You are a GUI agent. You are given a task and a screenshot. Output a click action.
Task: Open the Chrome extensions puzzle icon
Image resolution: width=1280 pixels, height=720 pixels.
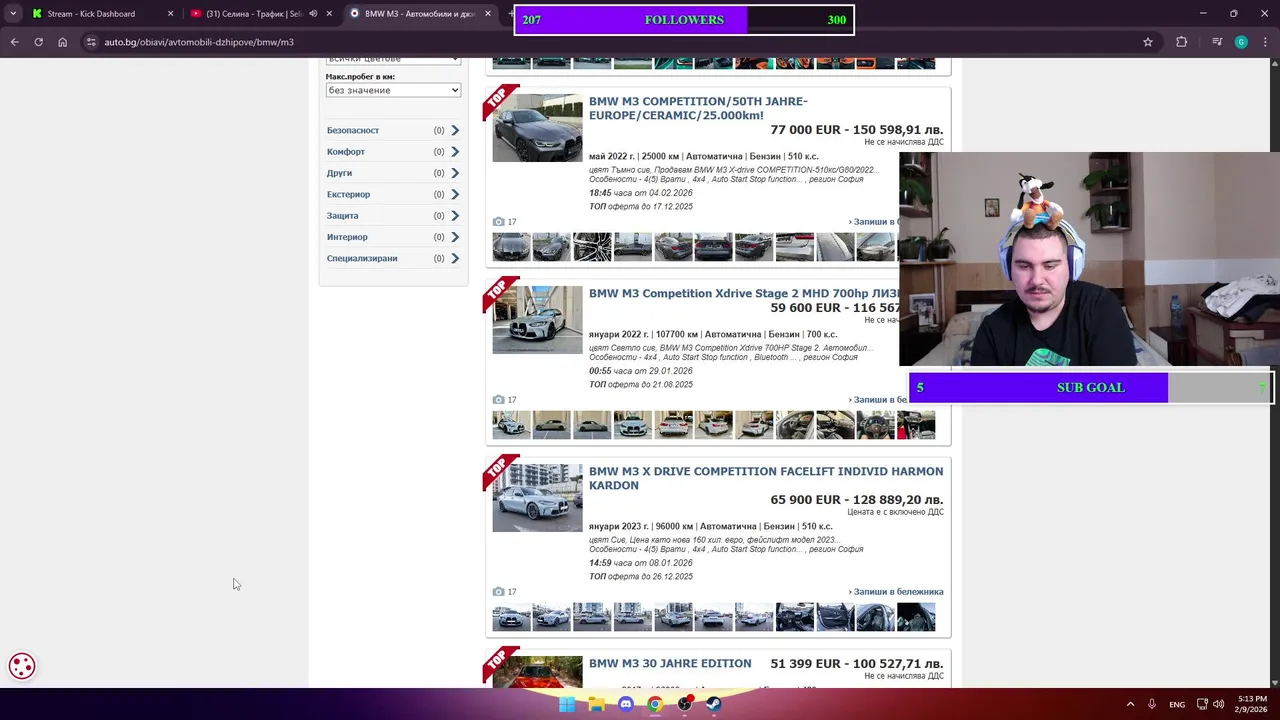click(1182, 42)
